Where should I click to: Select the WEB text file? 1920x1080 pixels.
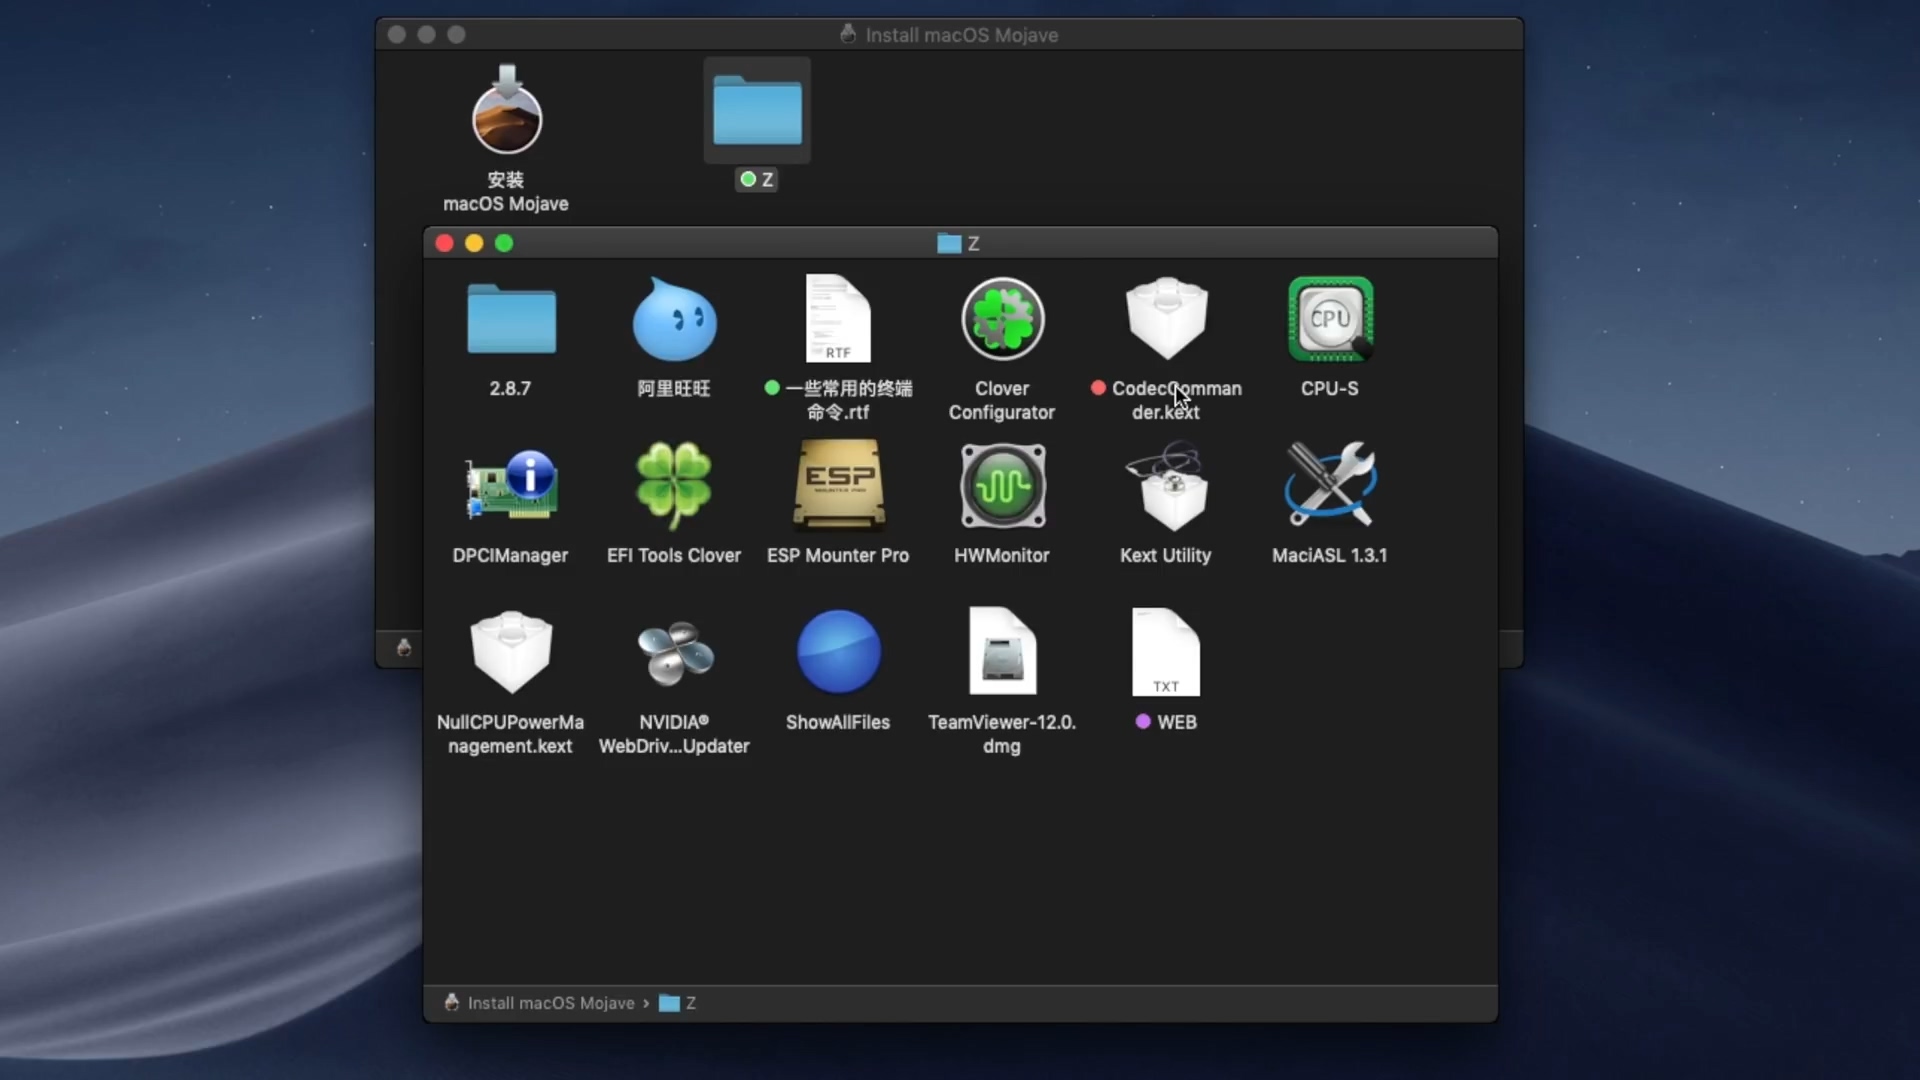1166,653
